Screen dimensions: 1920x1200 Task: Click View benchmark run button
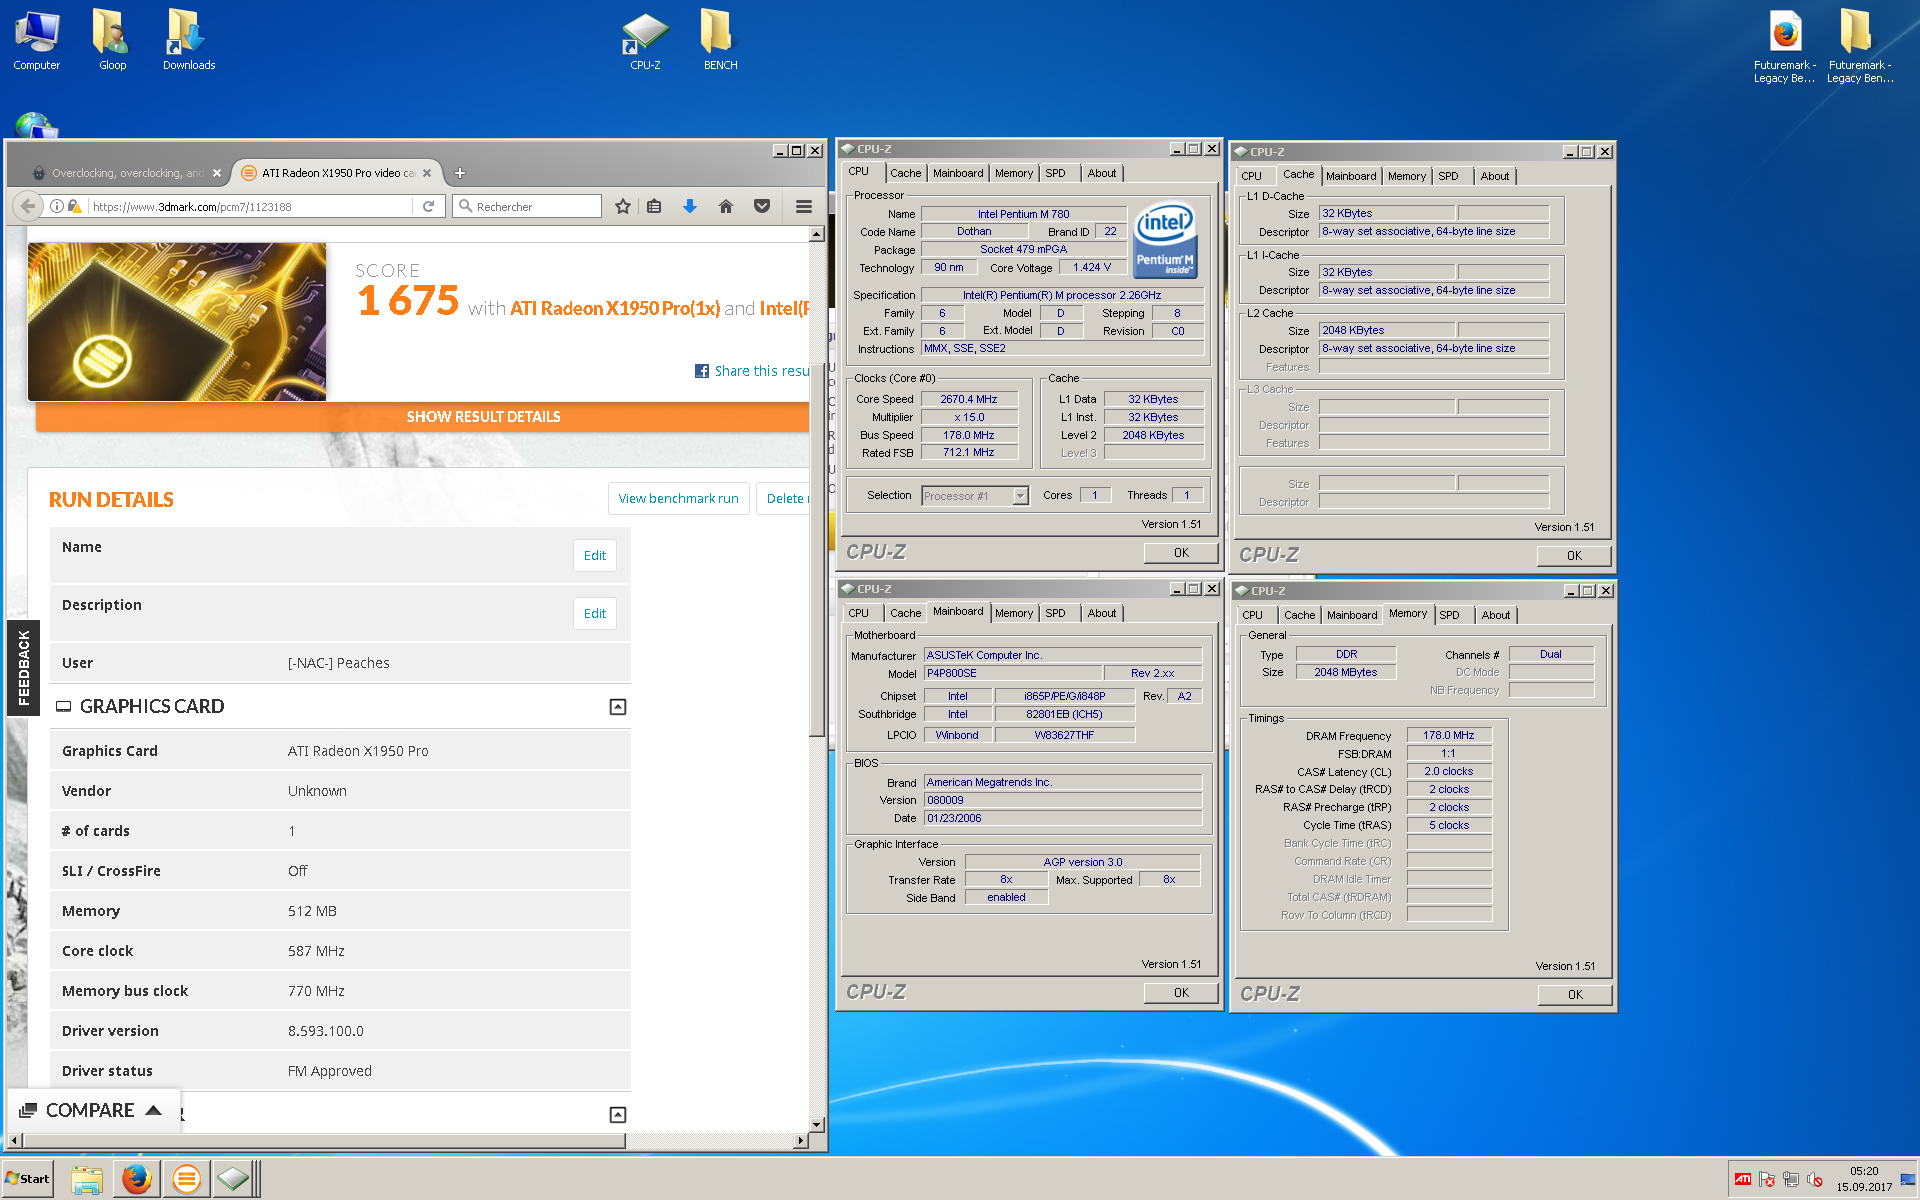(x=679, y=498)
